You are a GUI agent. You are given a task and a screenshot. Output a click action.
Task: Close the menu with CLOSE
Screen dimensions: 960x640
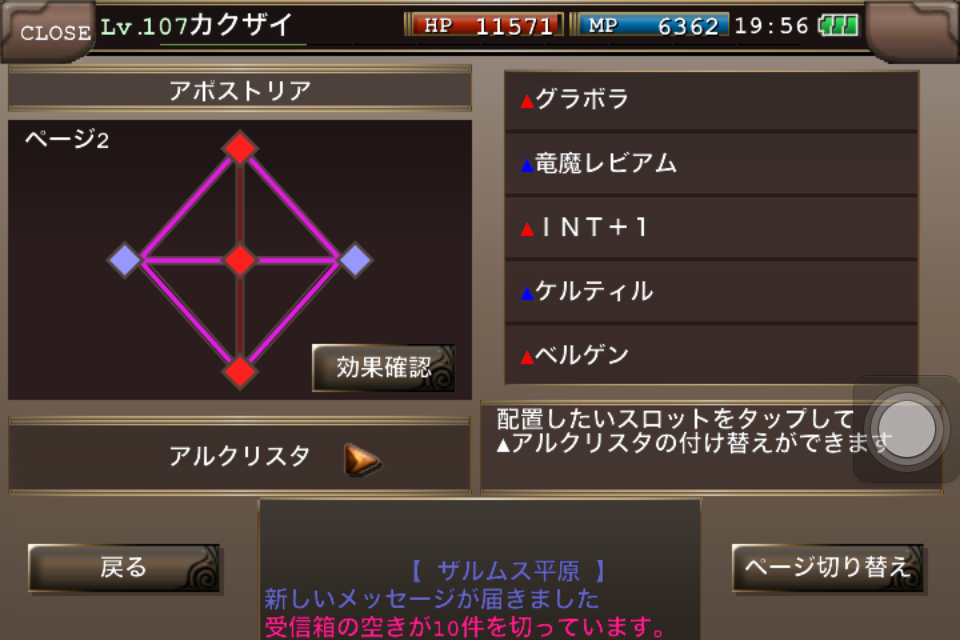click(55, 32)
